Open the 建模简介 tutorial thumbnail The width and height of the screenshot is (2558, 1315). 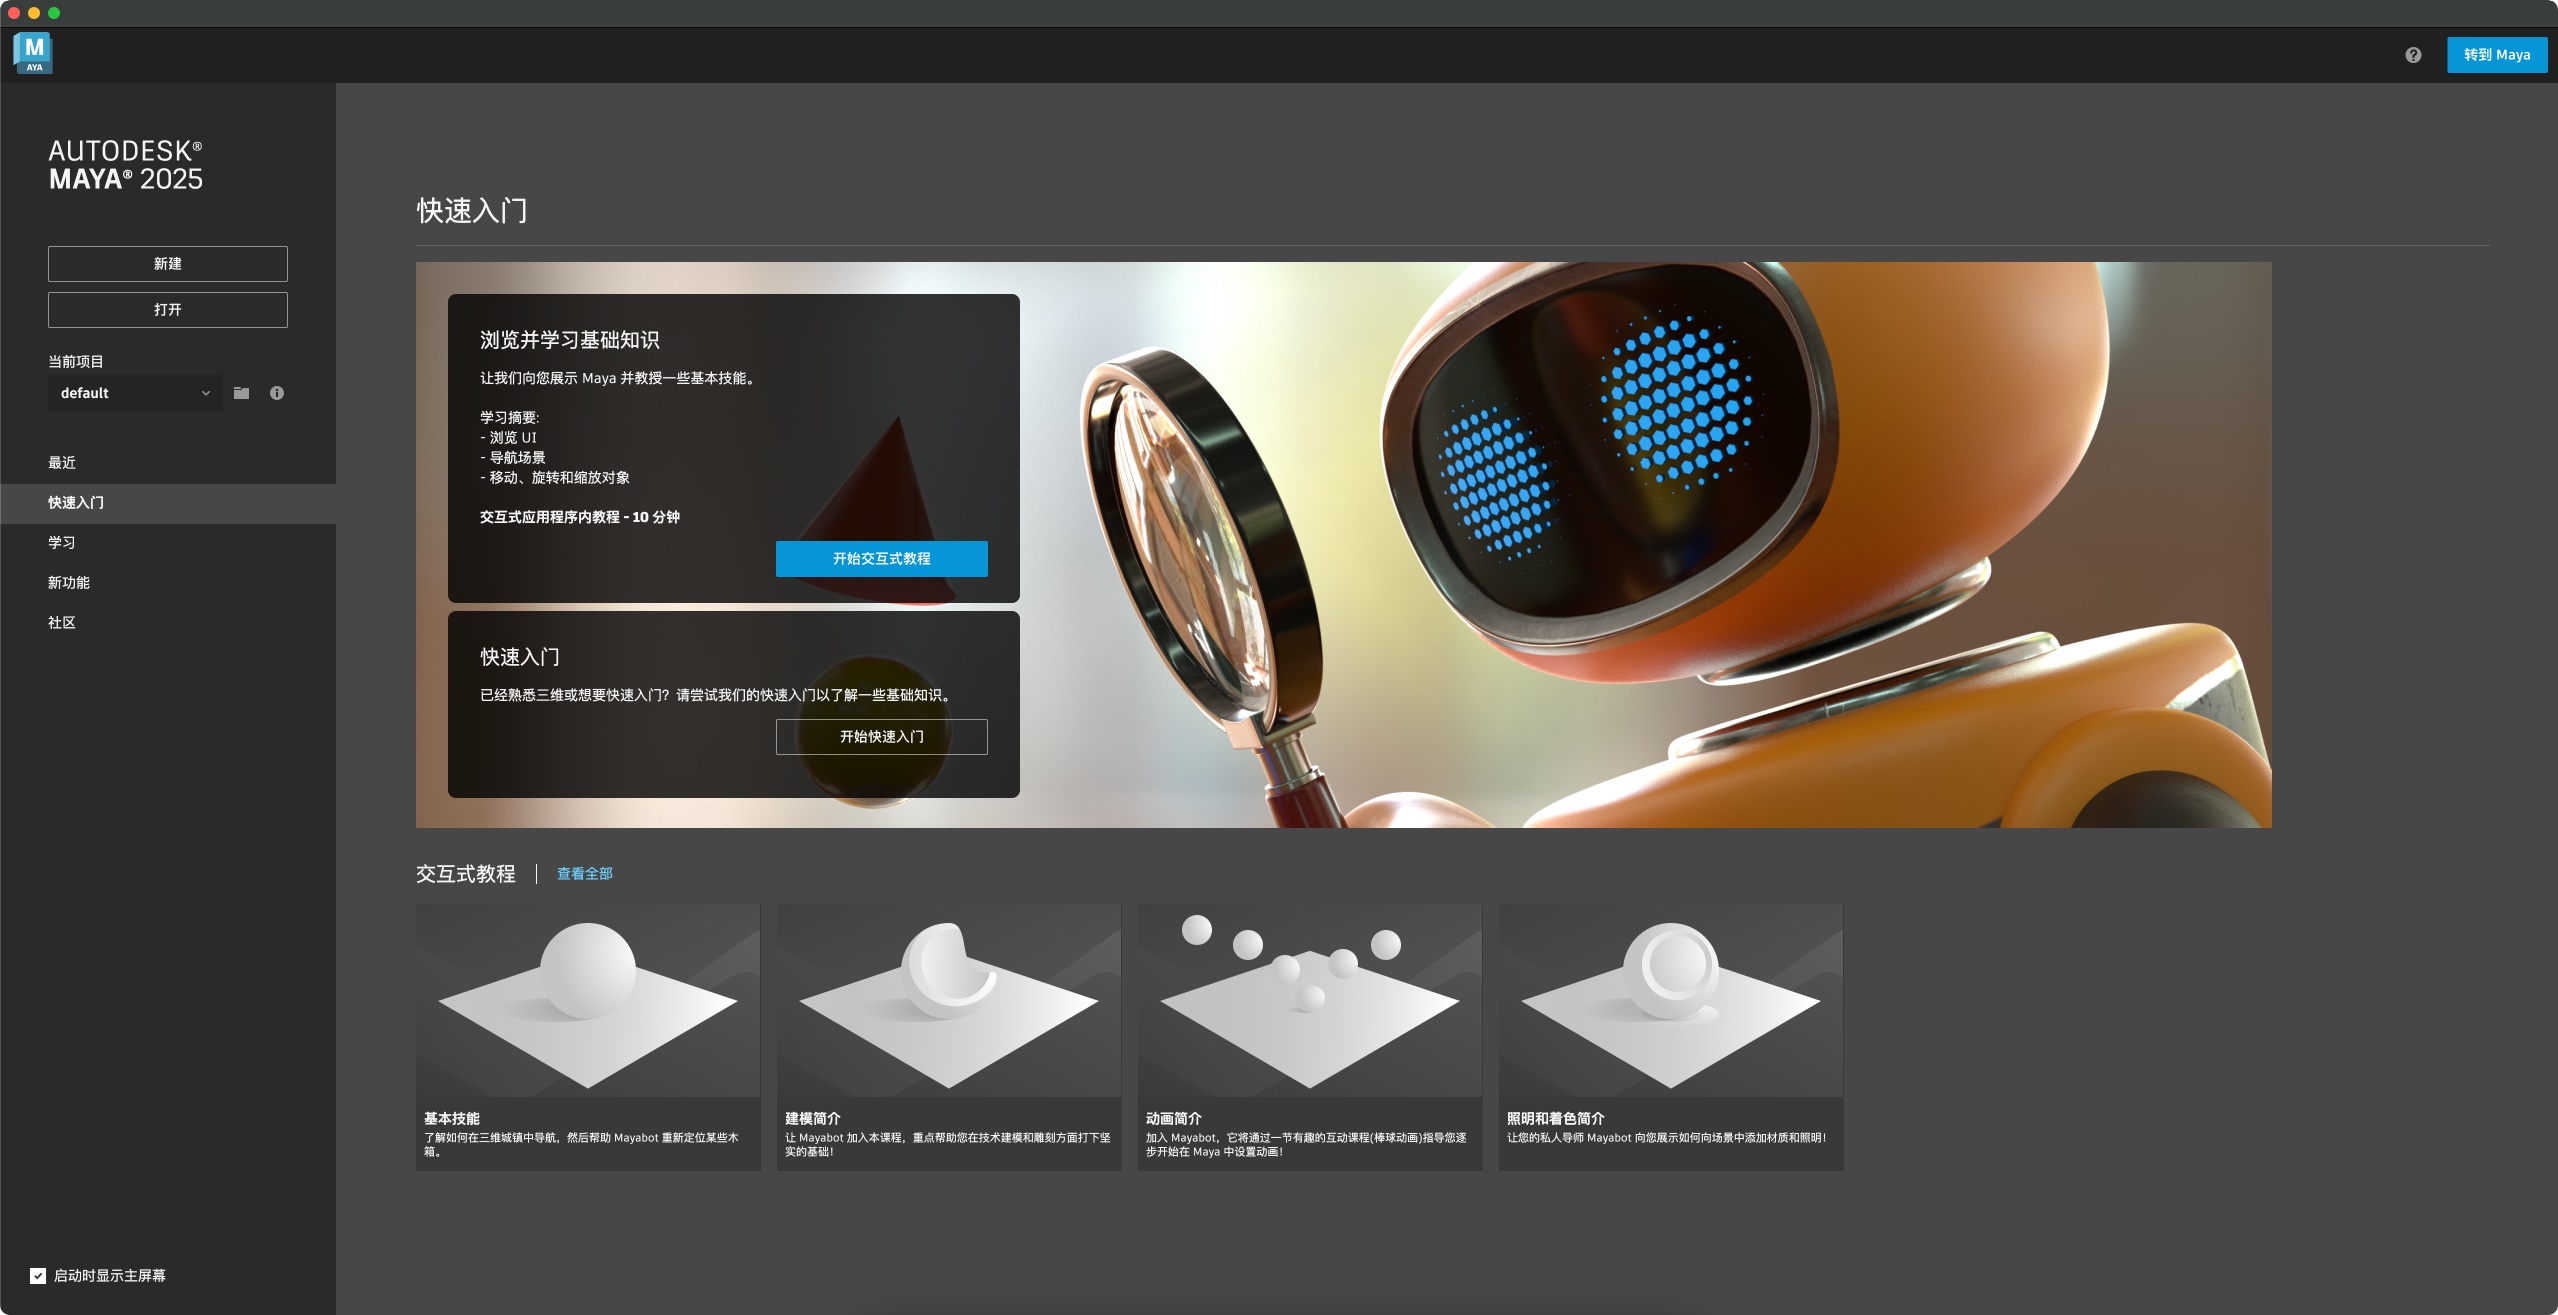pos(949,1001)
